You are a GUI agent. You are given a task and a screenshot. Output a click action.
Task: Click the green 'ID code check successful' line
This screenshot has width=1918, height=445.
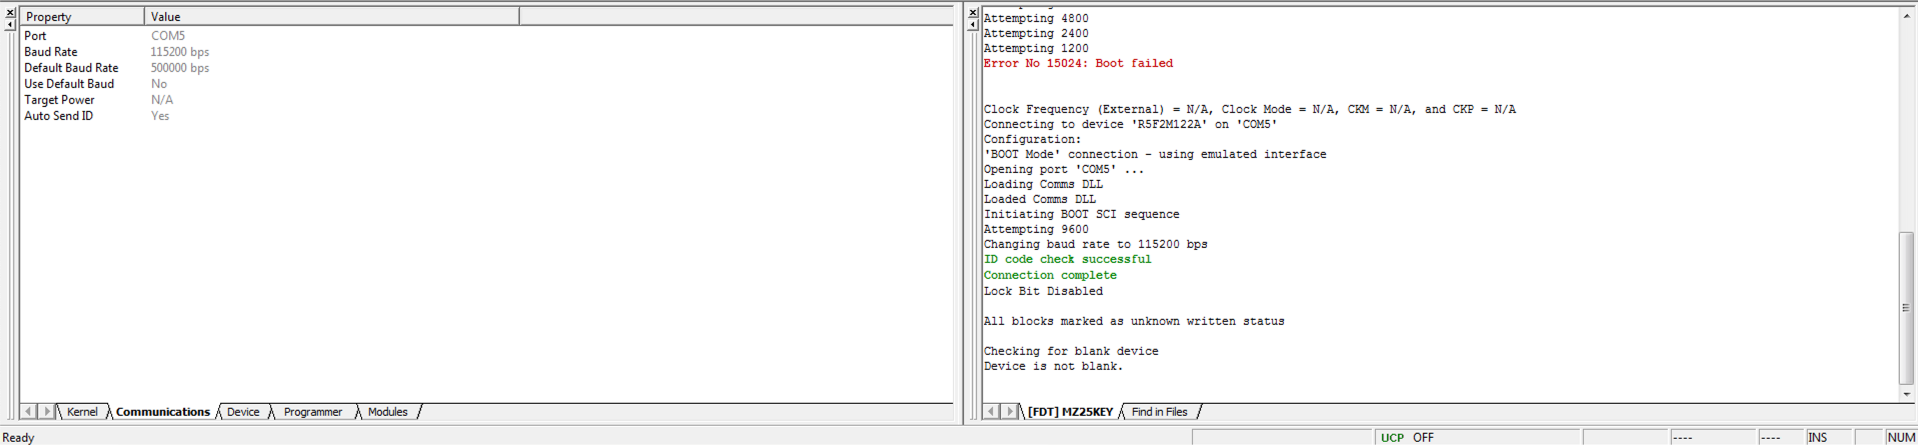click(x=1067, y=259)
